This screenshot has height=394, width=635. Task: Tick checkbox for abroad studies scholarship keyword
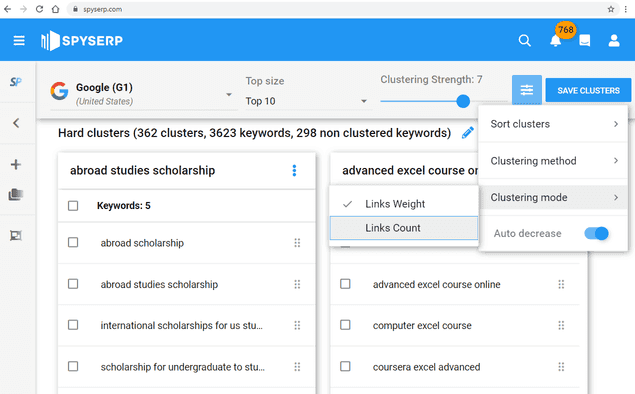(73, 284)
